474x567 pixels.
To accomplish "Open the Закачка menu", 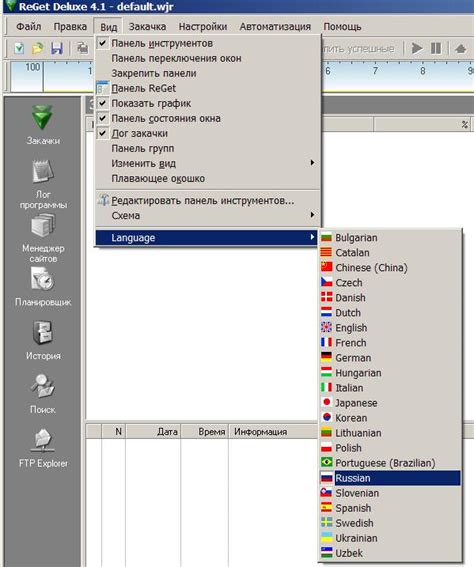I will (x=148, y=27).
